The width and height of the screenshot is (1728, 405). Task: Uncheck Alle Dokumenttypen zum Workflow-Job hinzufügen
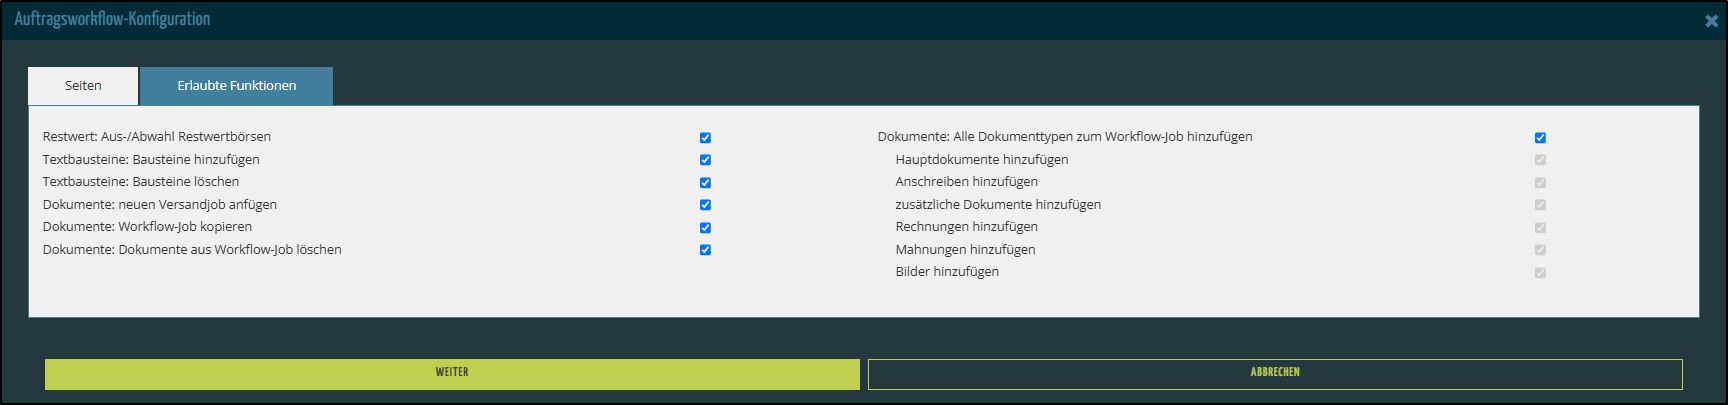coord(1540,138)
